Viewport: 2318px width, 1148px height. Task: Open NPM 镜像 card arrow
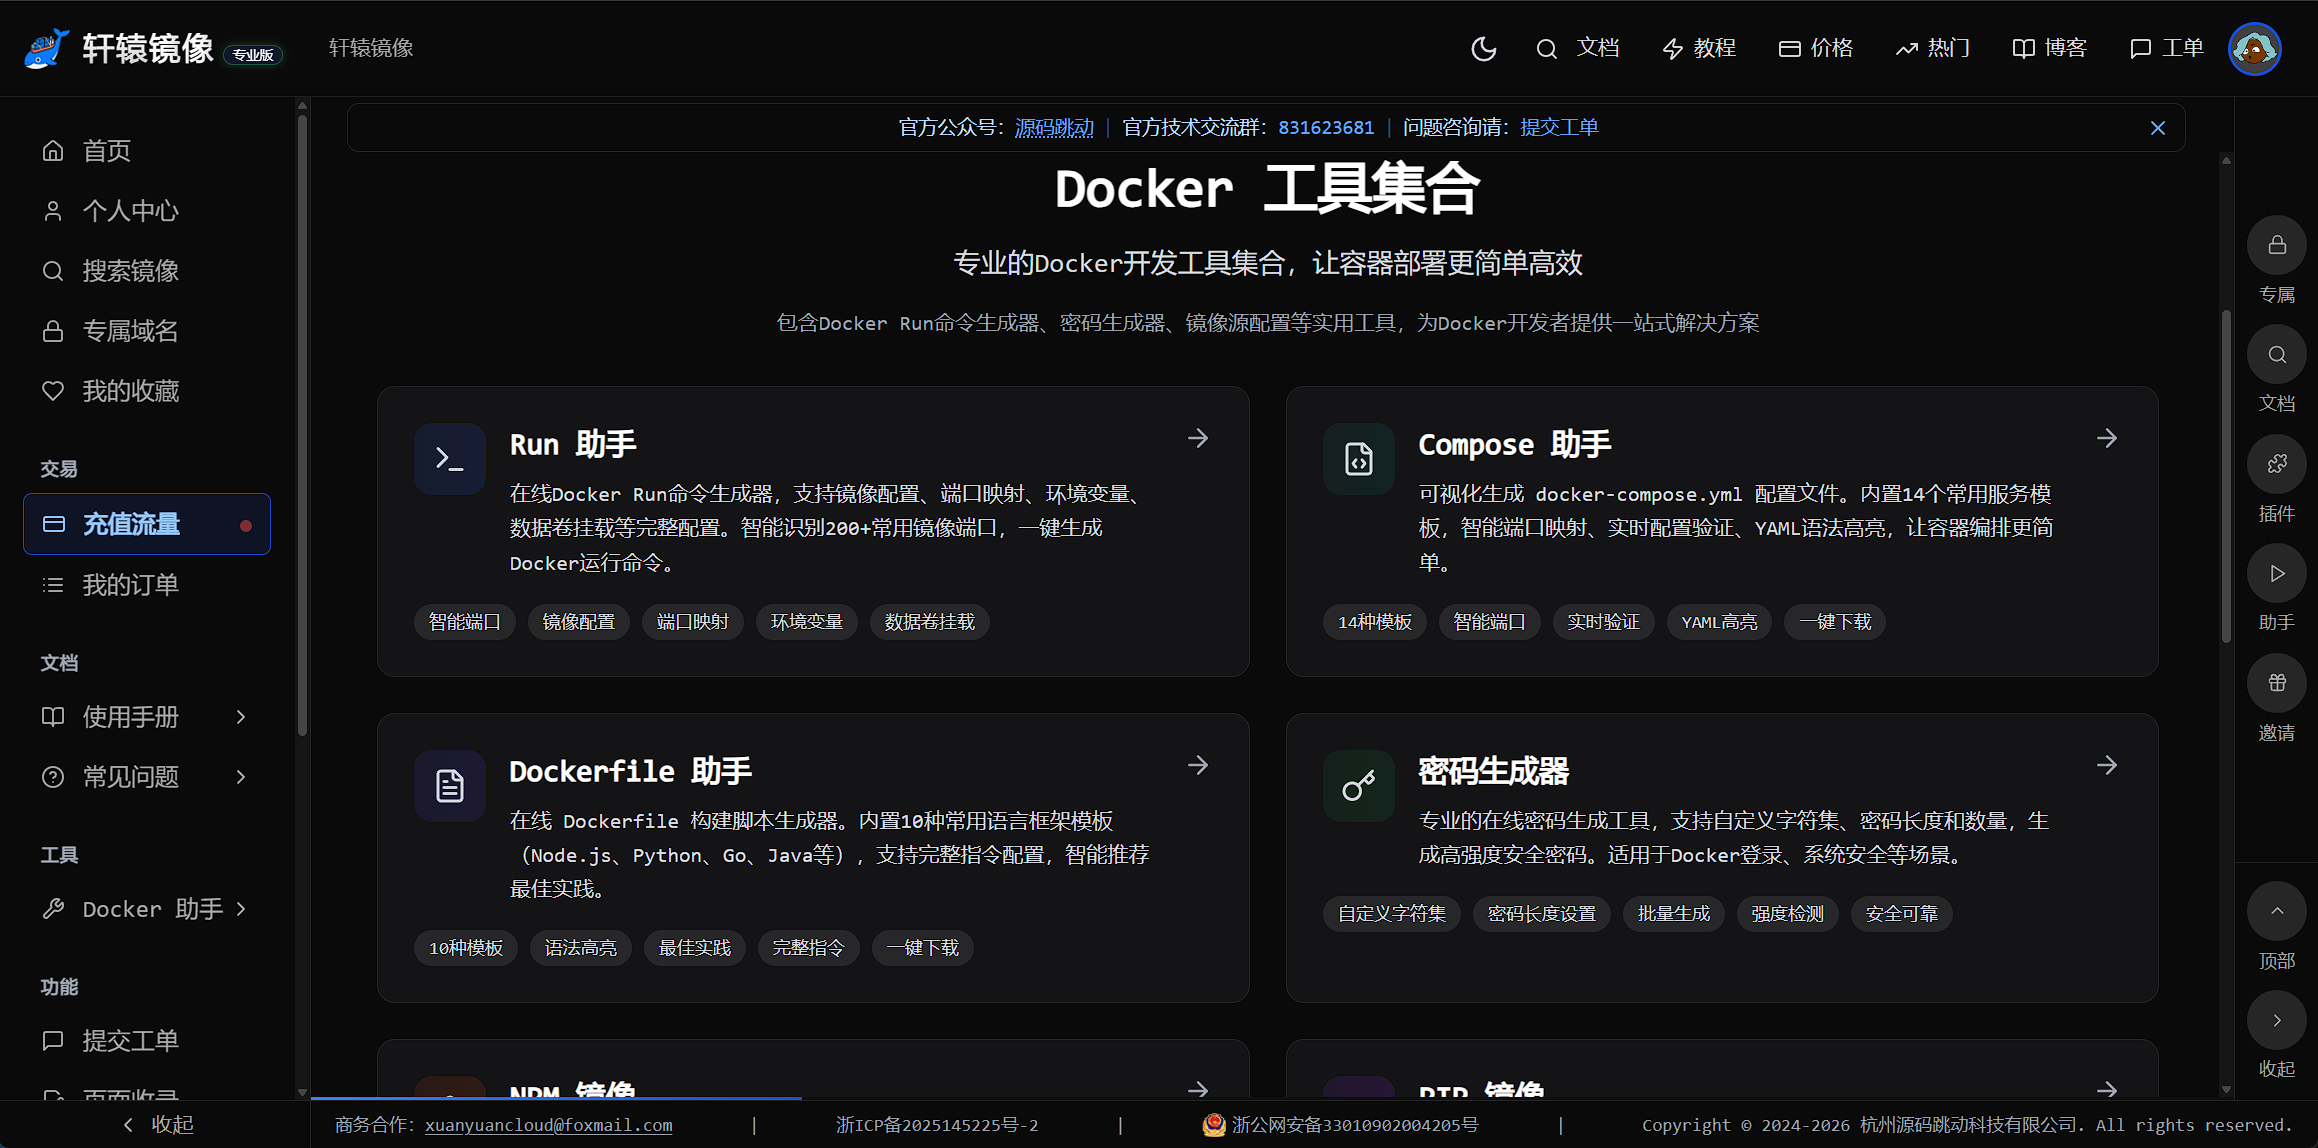click(x=1198, y=1089)
